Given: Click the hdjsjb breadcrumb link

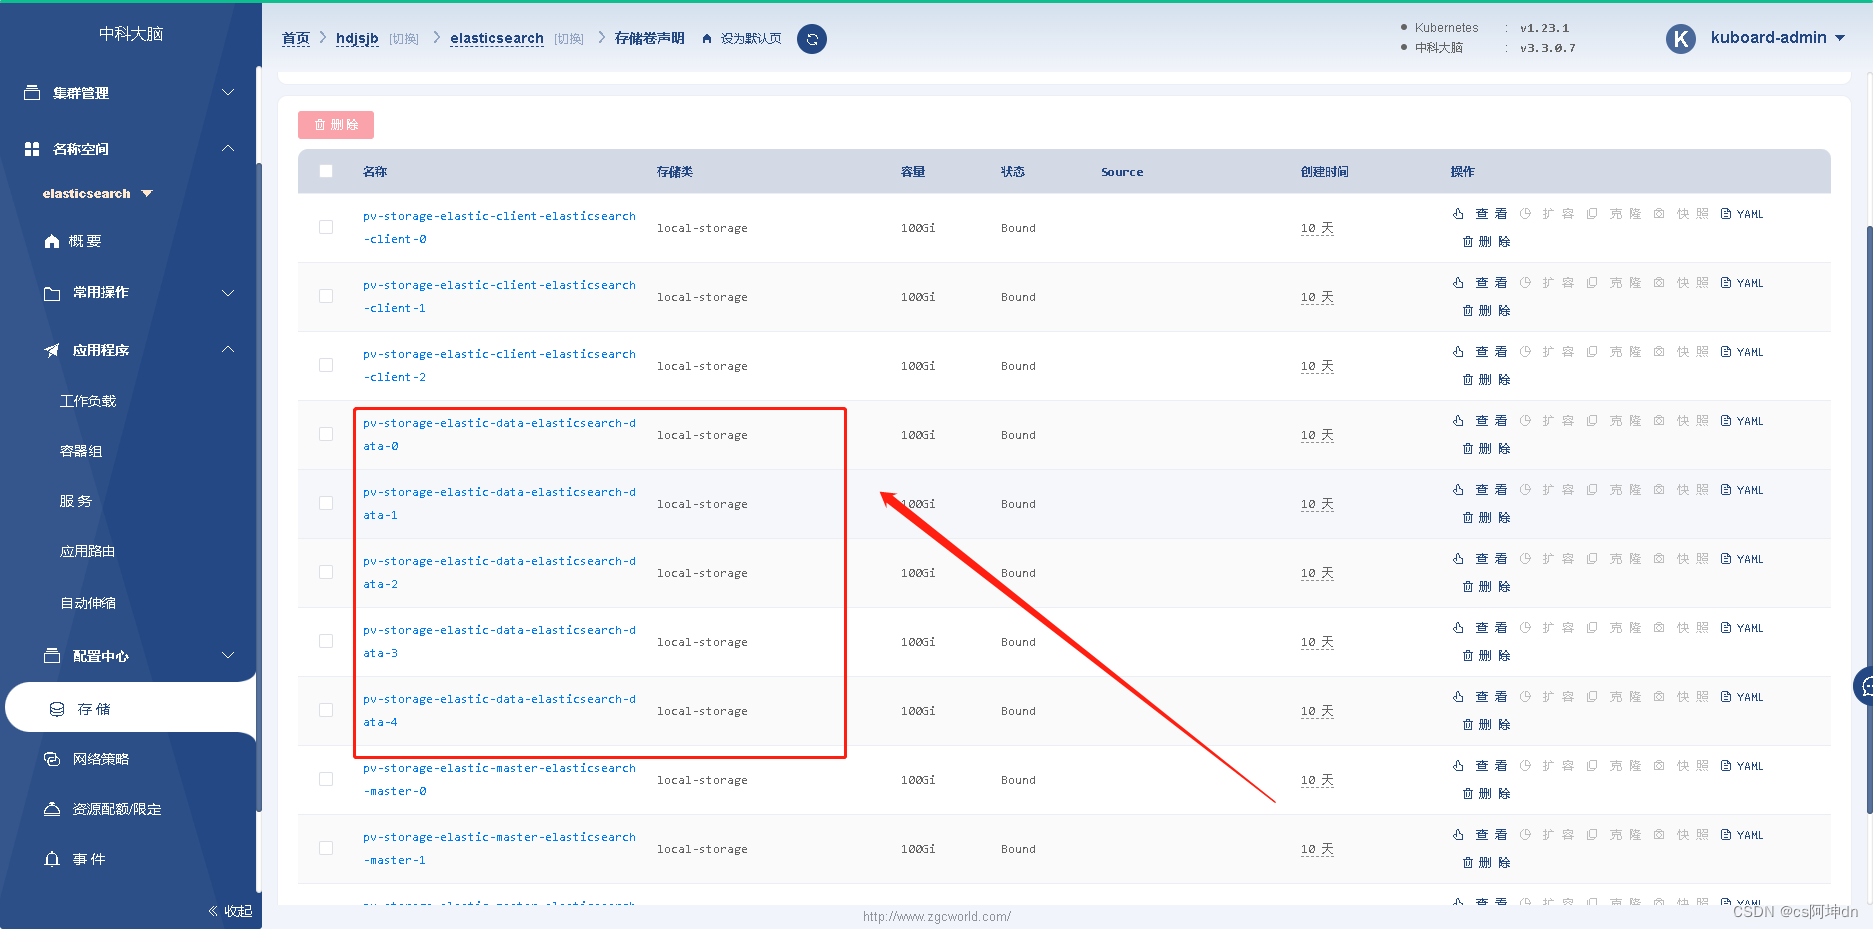Looking at the screenshot, I should coord(357,38).
